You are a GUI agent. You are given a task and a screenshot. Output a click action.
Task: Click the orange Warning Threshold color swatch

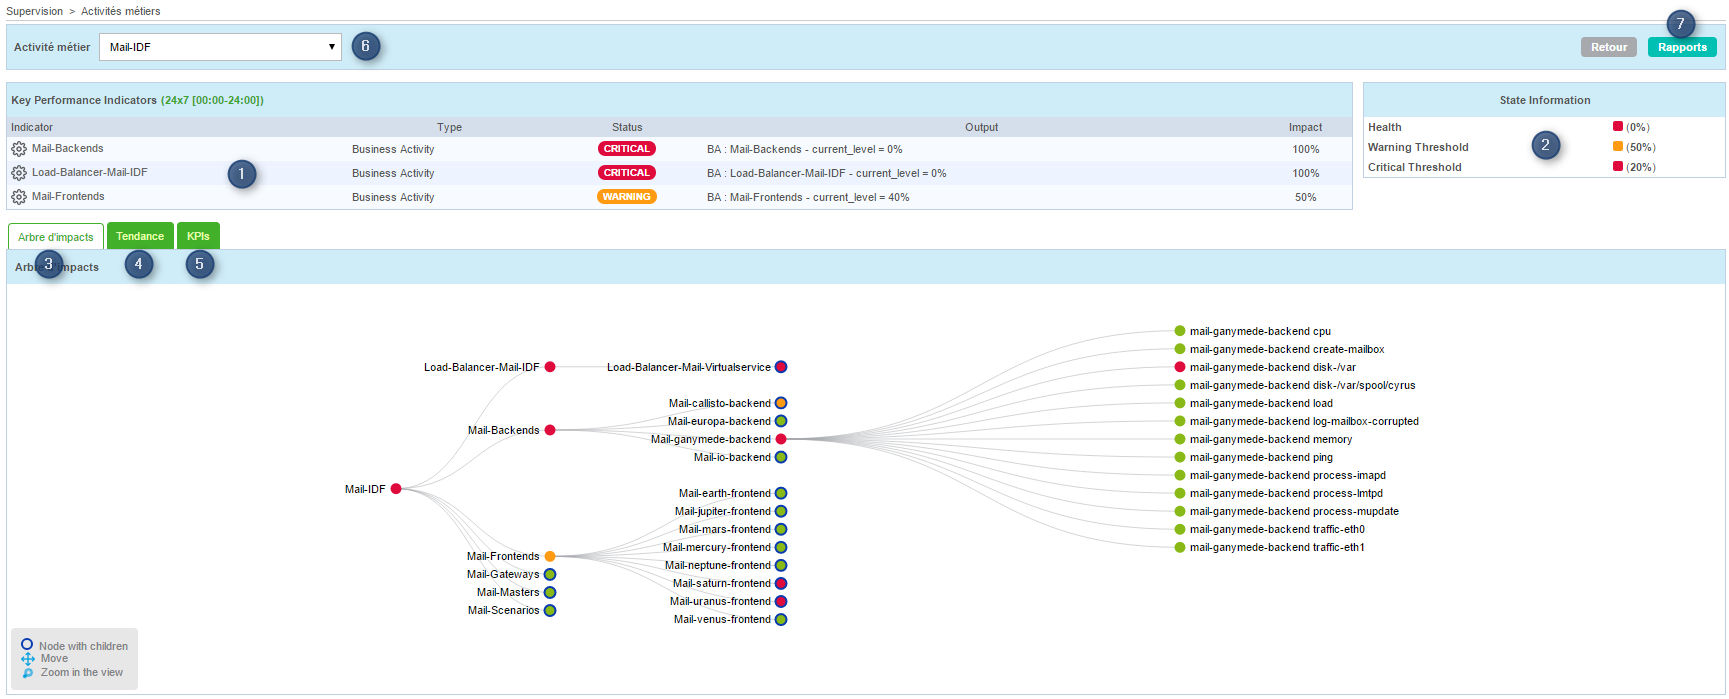pyautogui.click(x=1618, y=147)
